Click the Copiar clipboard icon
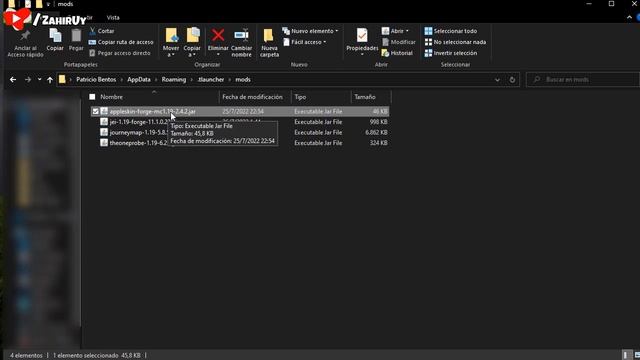The width and height of the screenshot is (640, 360). click(x=55, y=36)
